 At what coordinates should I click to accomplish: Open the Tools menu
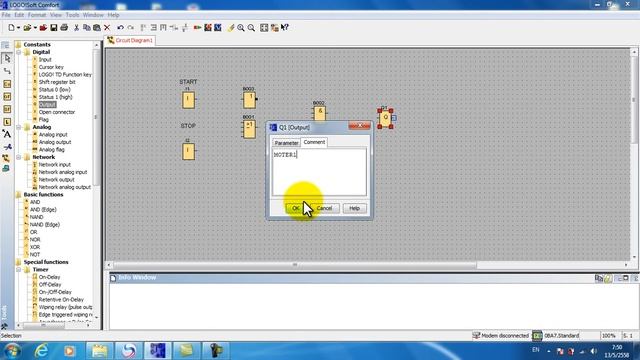72,15
